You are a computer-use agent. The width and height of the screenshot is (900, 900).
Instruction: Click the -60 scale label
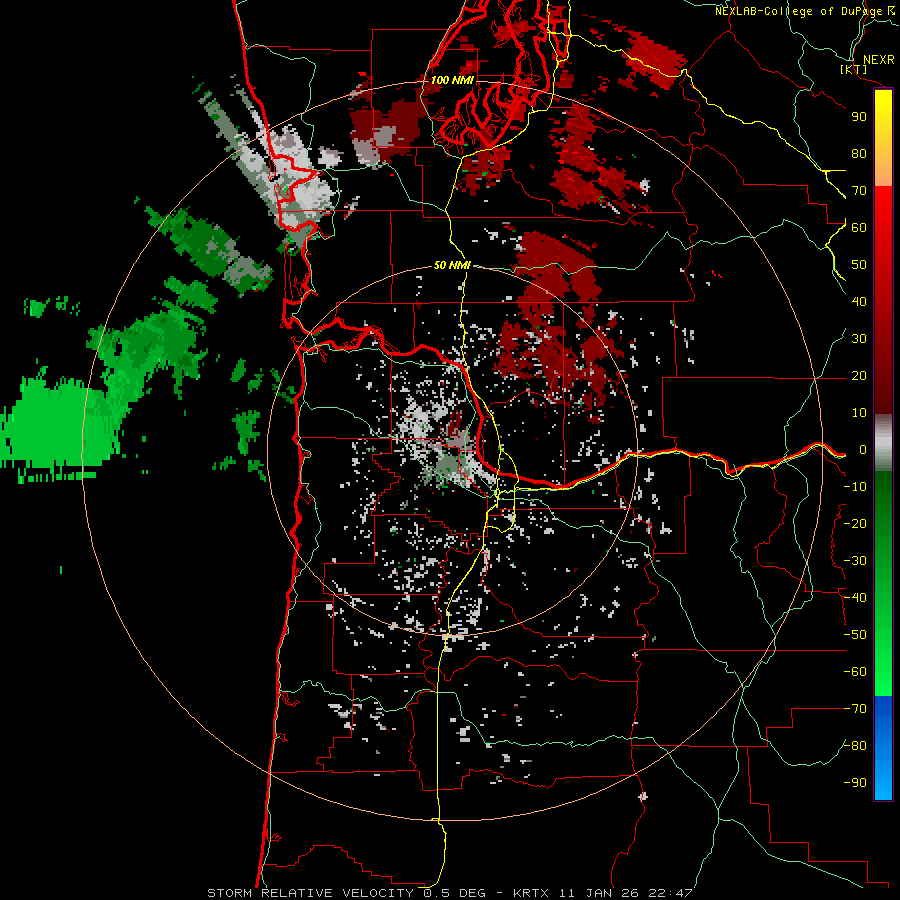(855, 672)
